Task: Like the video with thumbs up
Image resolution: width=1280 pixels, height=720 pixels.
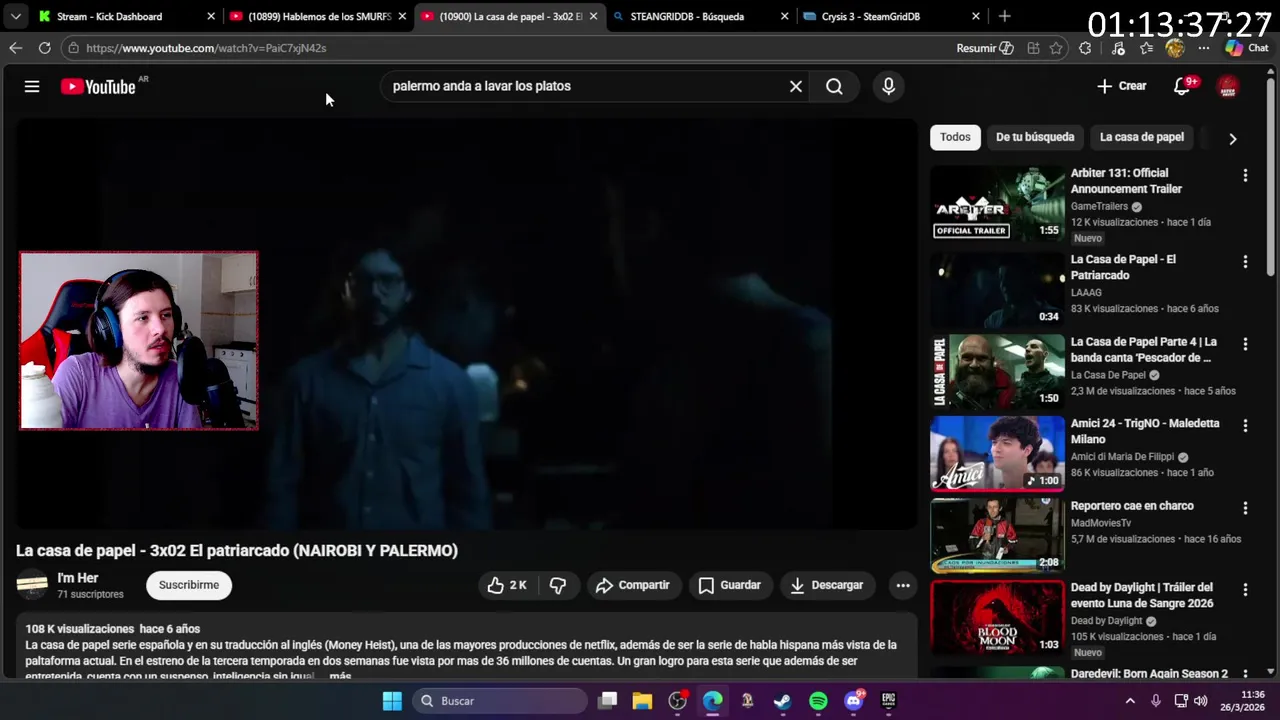Action: [x=507, y=585]
